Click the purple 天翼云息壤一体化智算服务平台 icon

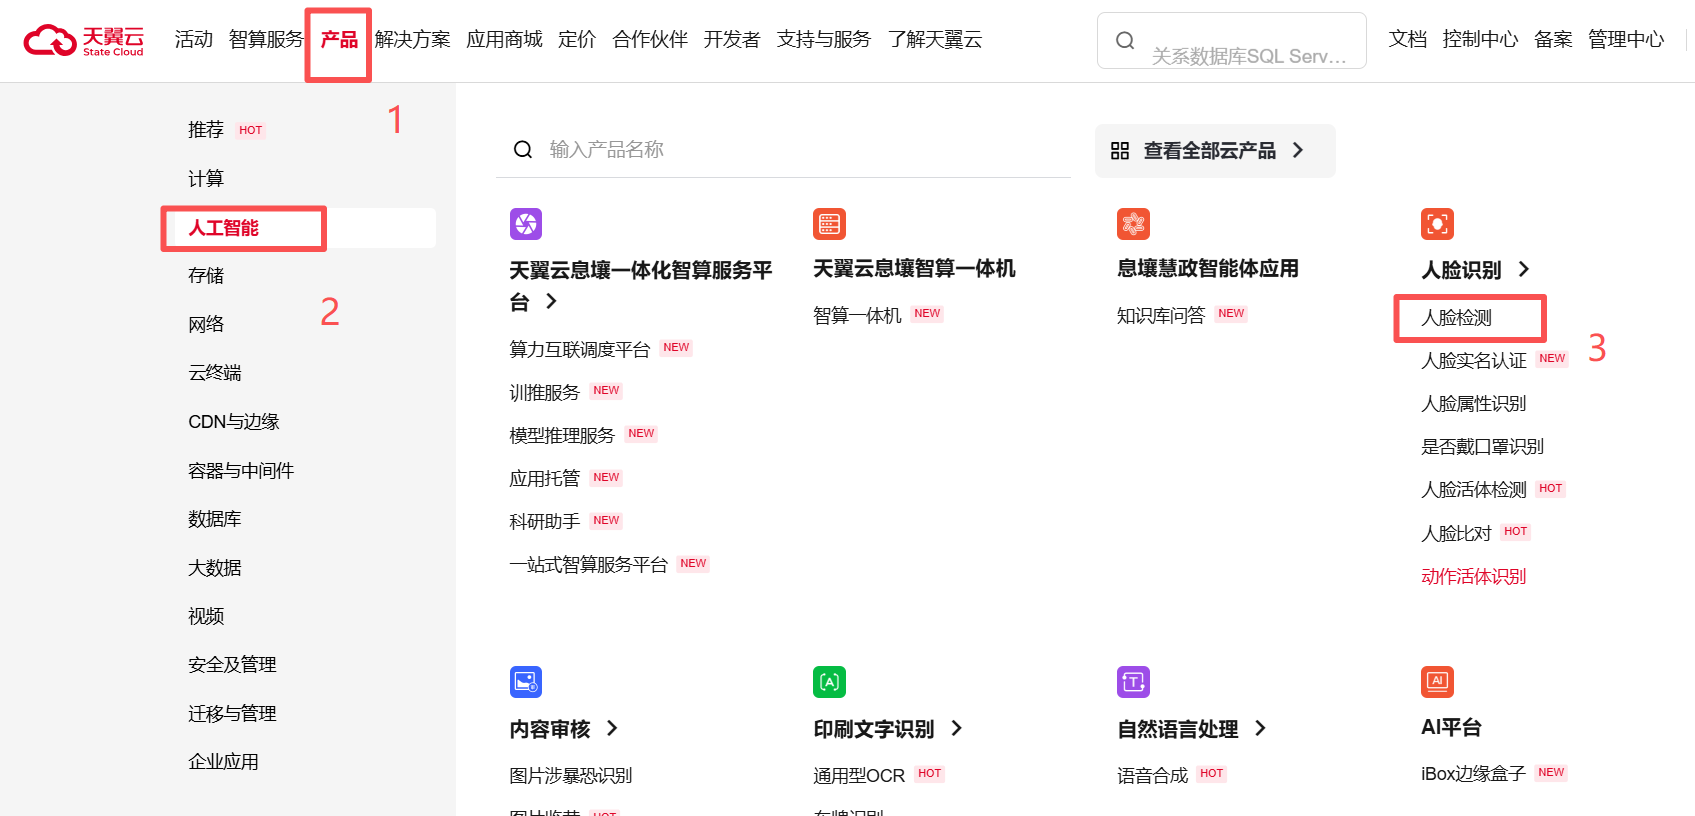pyautogui.click(x=525, y=224)
